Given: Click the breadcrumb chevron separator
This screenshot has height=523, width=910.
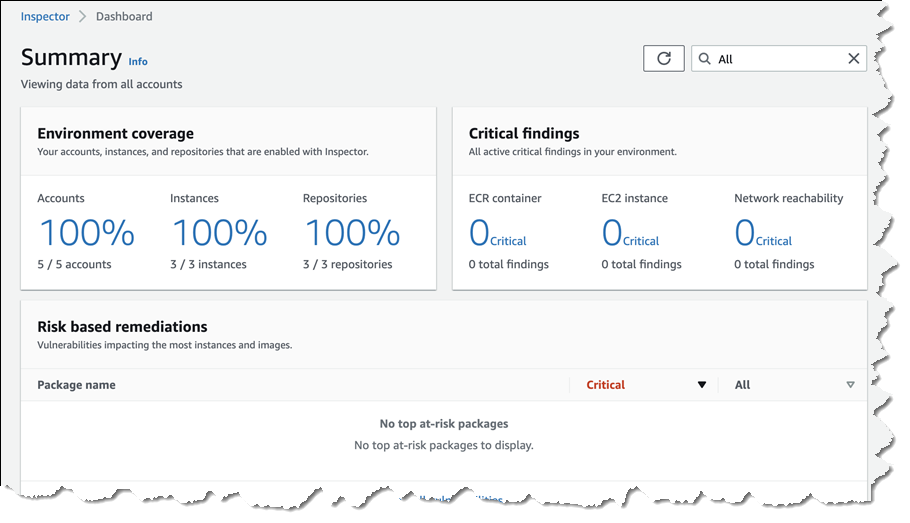Looking at the screenshot, I should [x=83, y=17].
